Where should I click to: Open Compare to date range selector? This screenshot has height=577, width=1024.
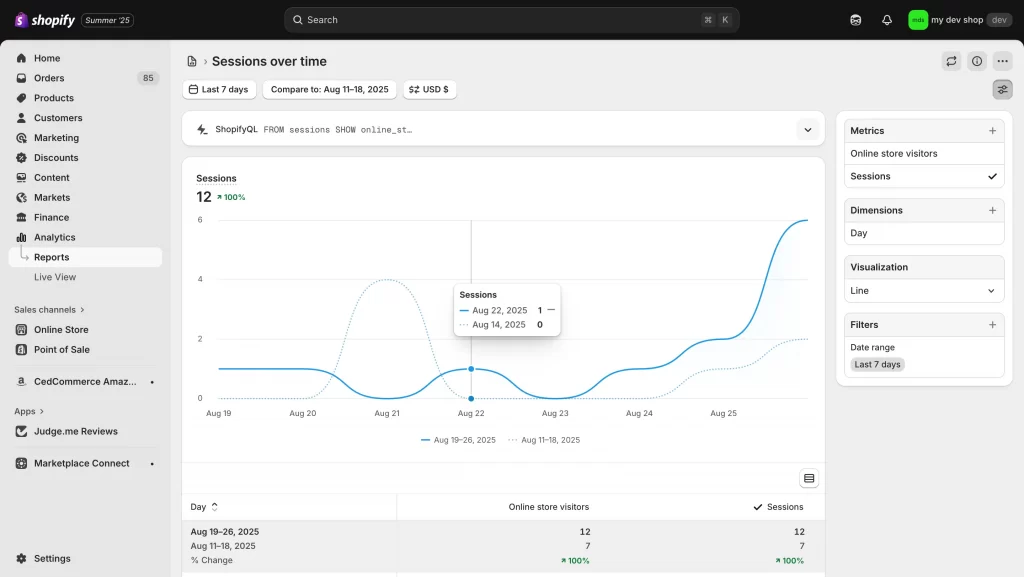pyautogui.click(x=330, y=89)
